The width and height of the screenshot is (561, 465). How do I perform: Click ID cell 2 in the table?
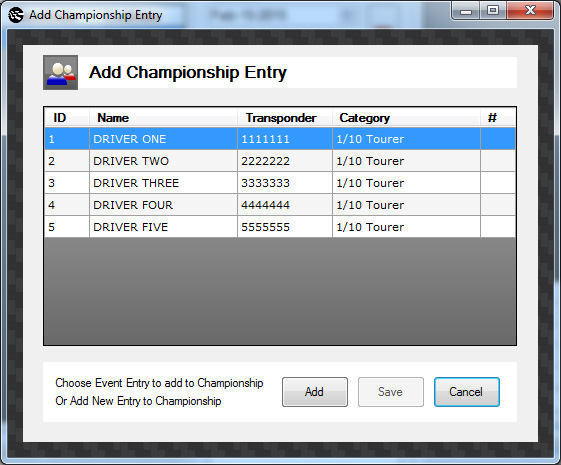[x=67, y=161]
